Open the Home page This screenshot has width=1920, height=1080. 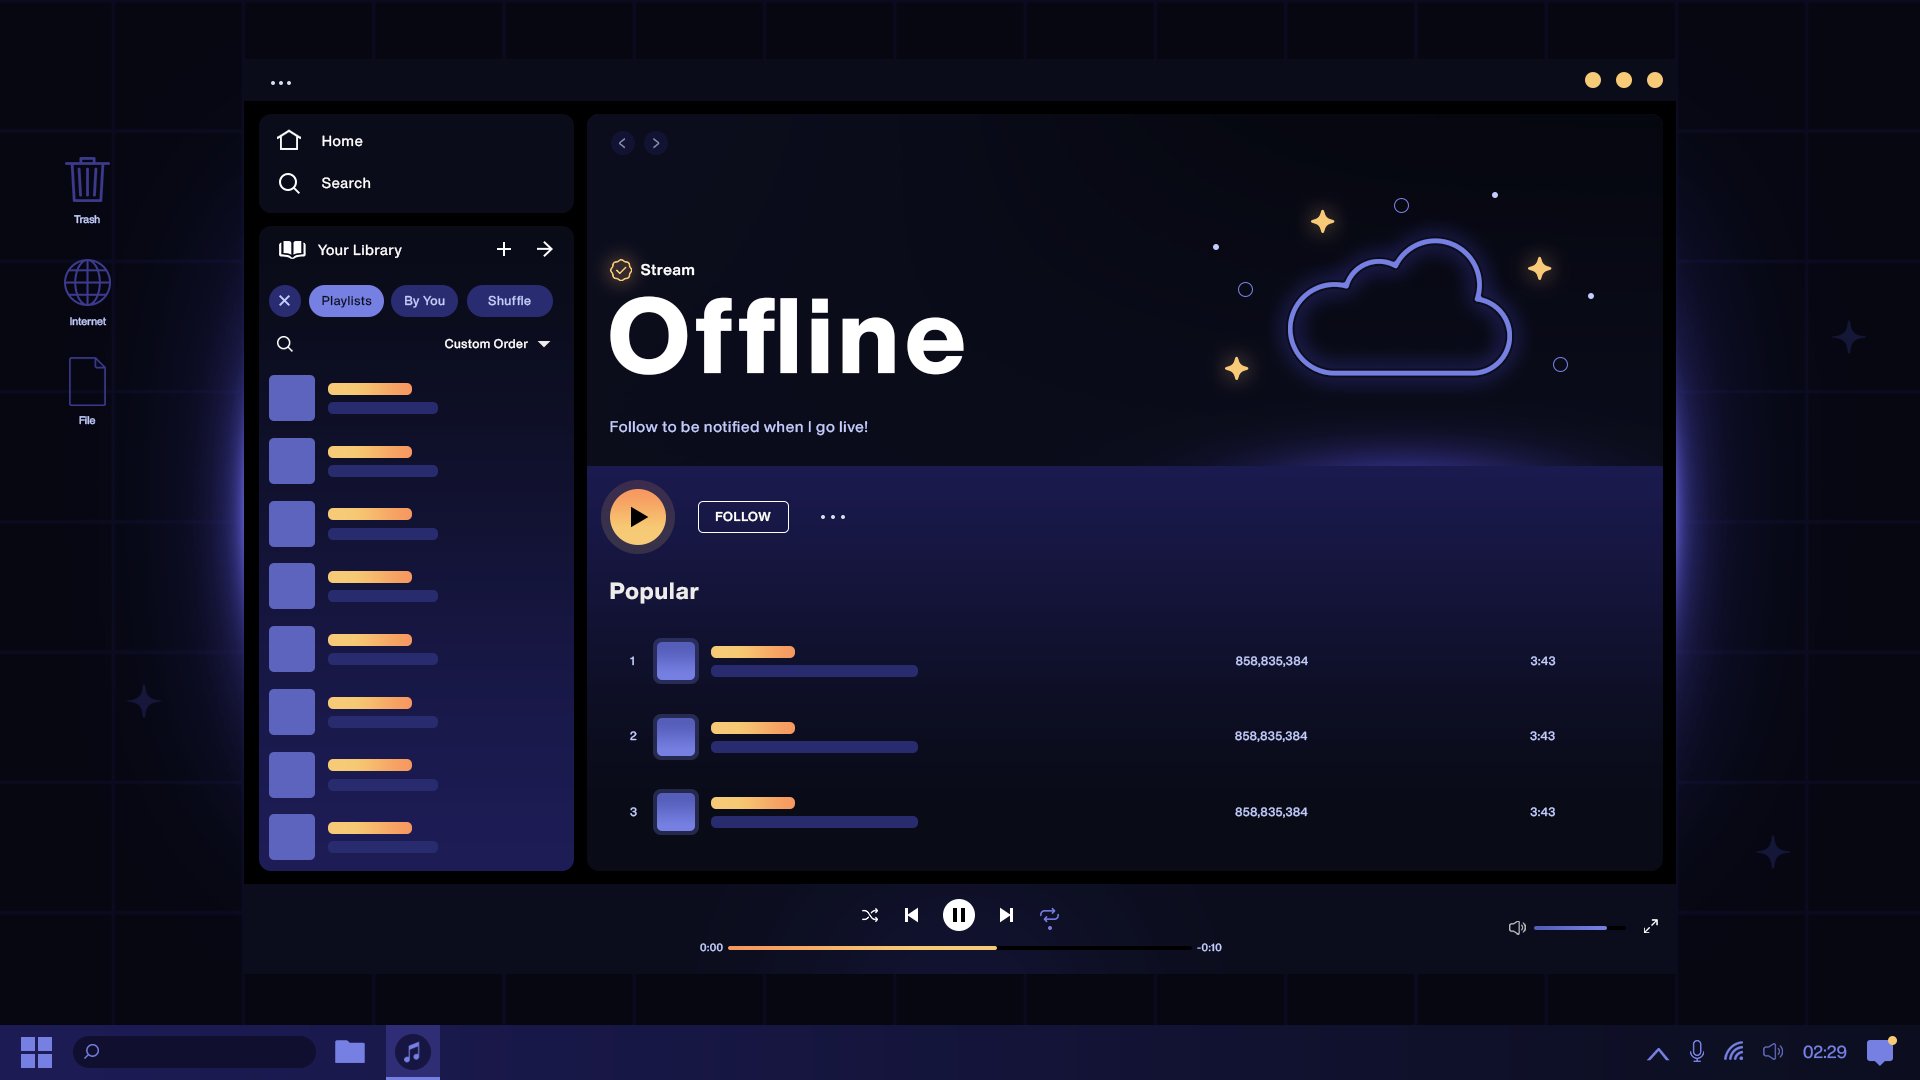320,141
